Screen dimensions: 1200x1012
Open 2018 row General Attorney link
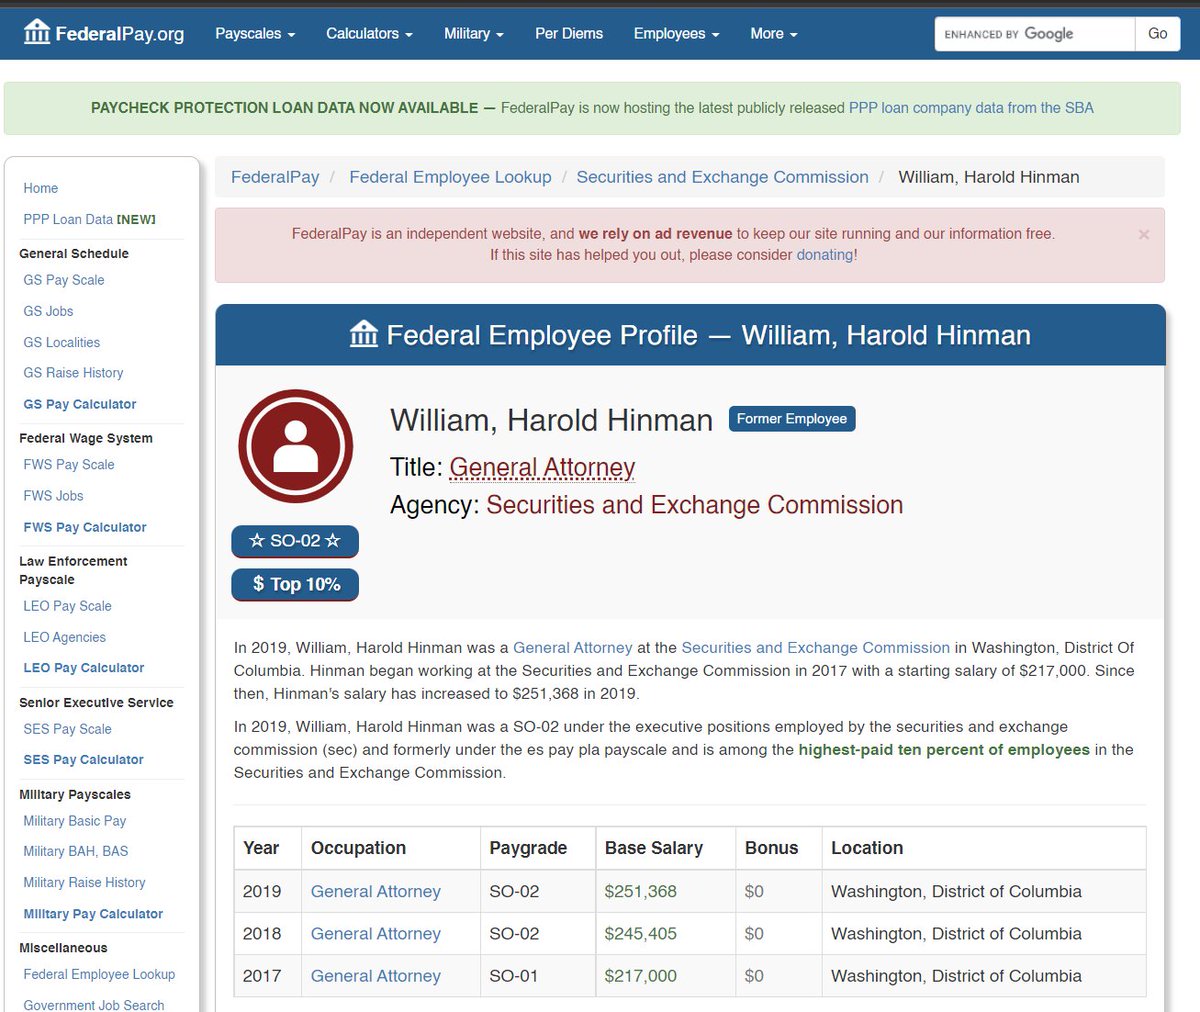coord(376,933)
